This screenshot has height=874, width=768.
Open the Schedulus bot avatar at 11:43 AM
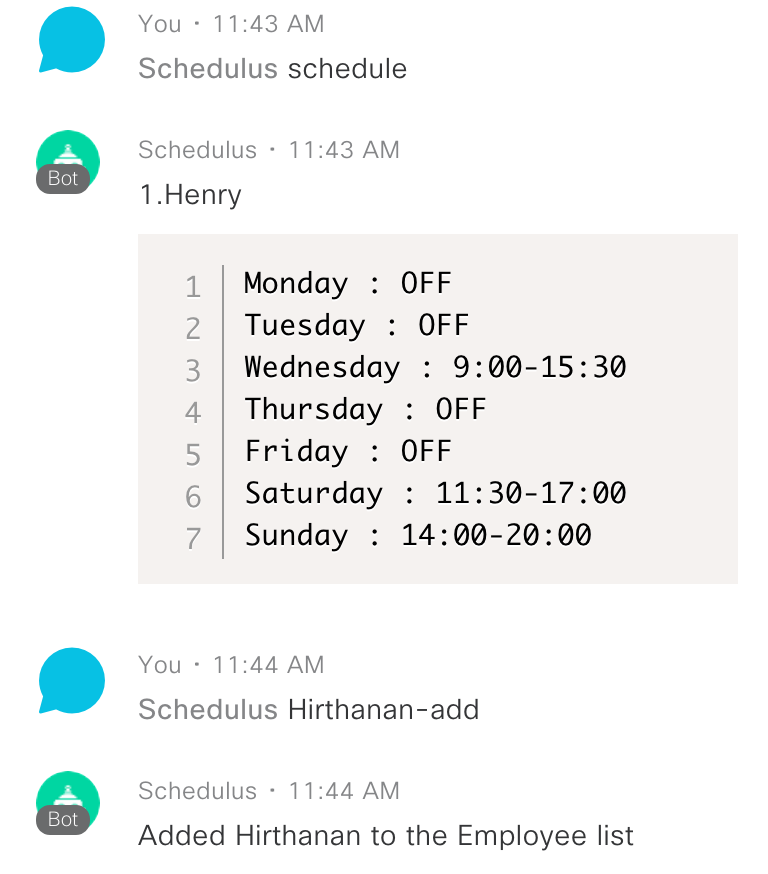68,162
